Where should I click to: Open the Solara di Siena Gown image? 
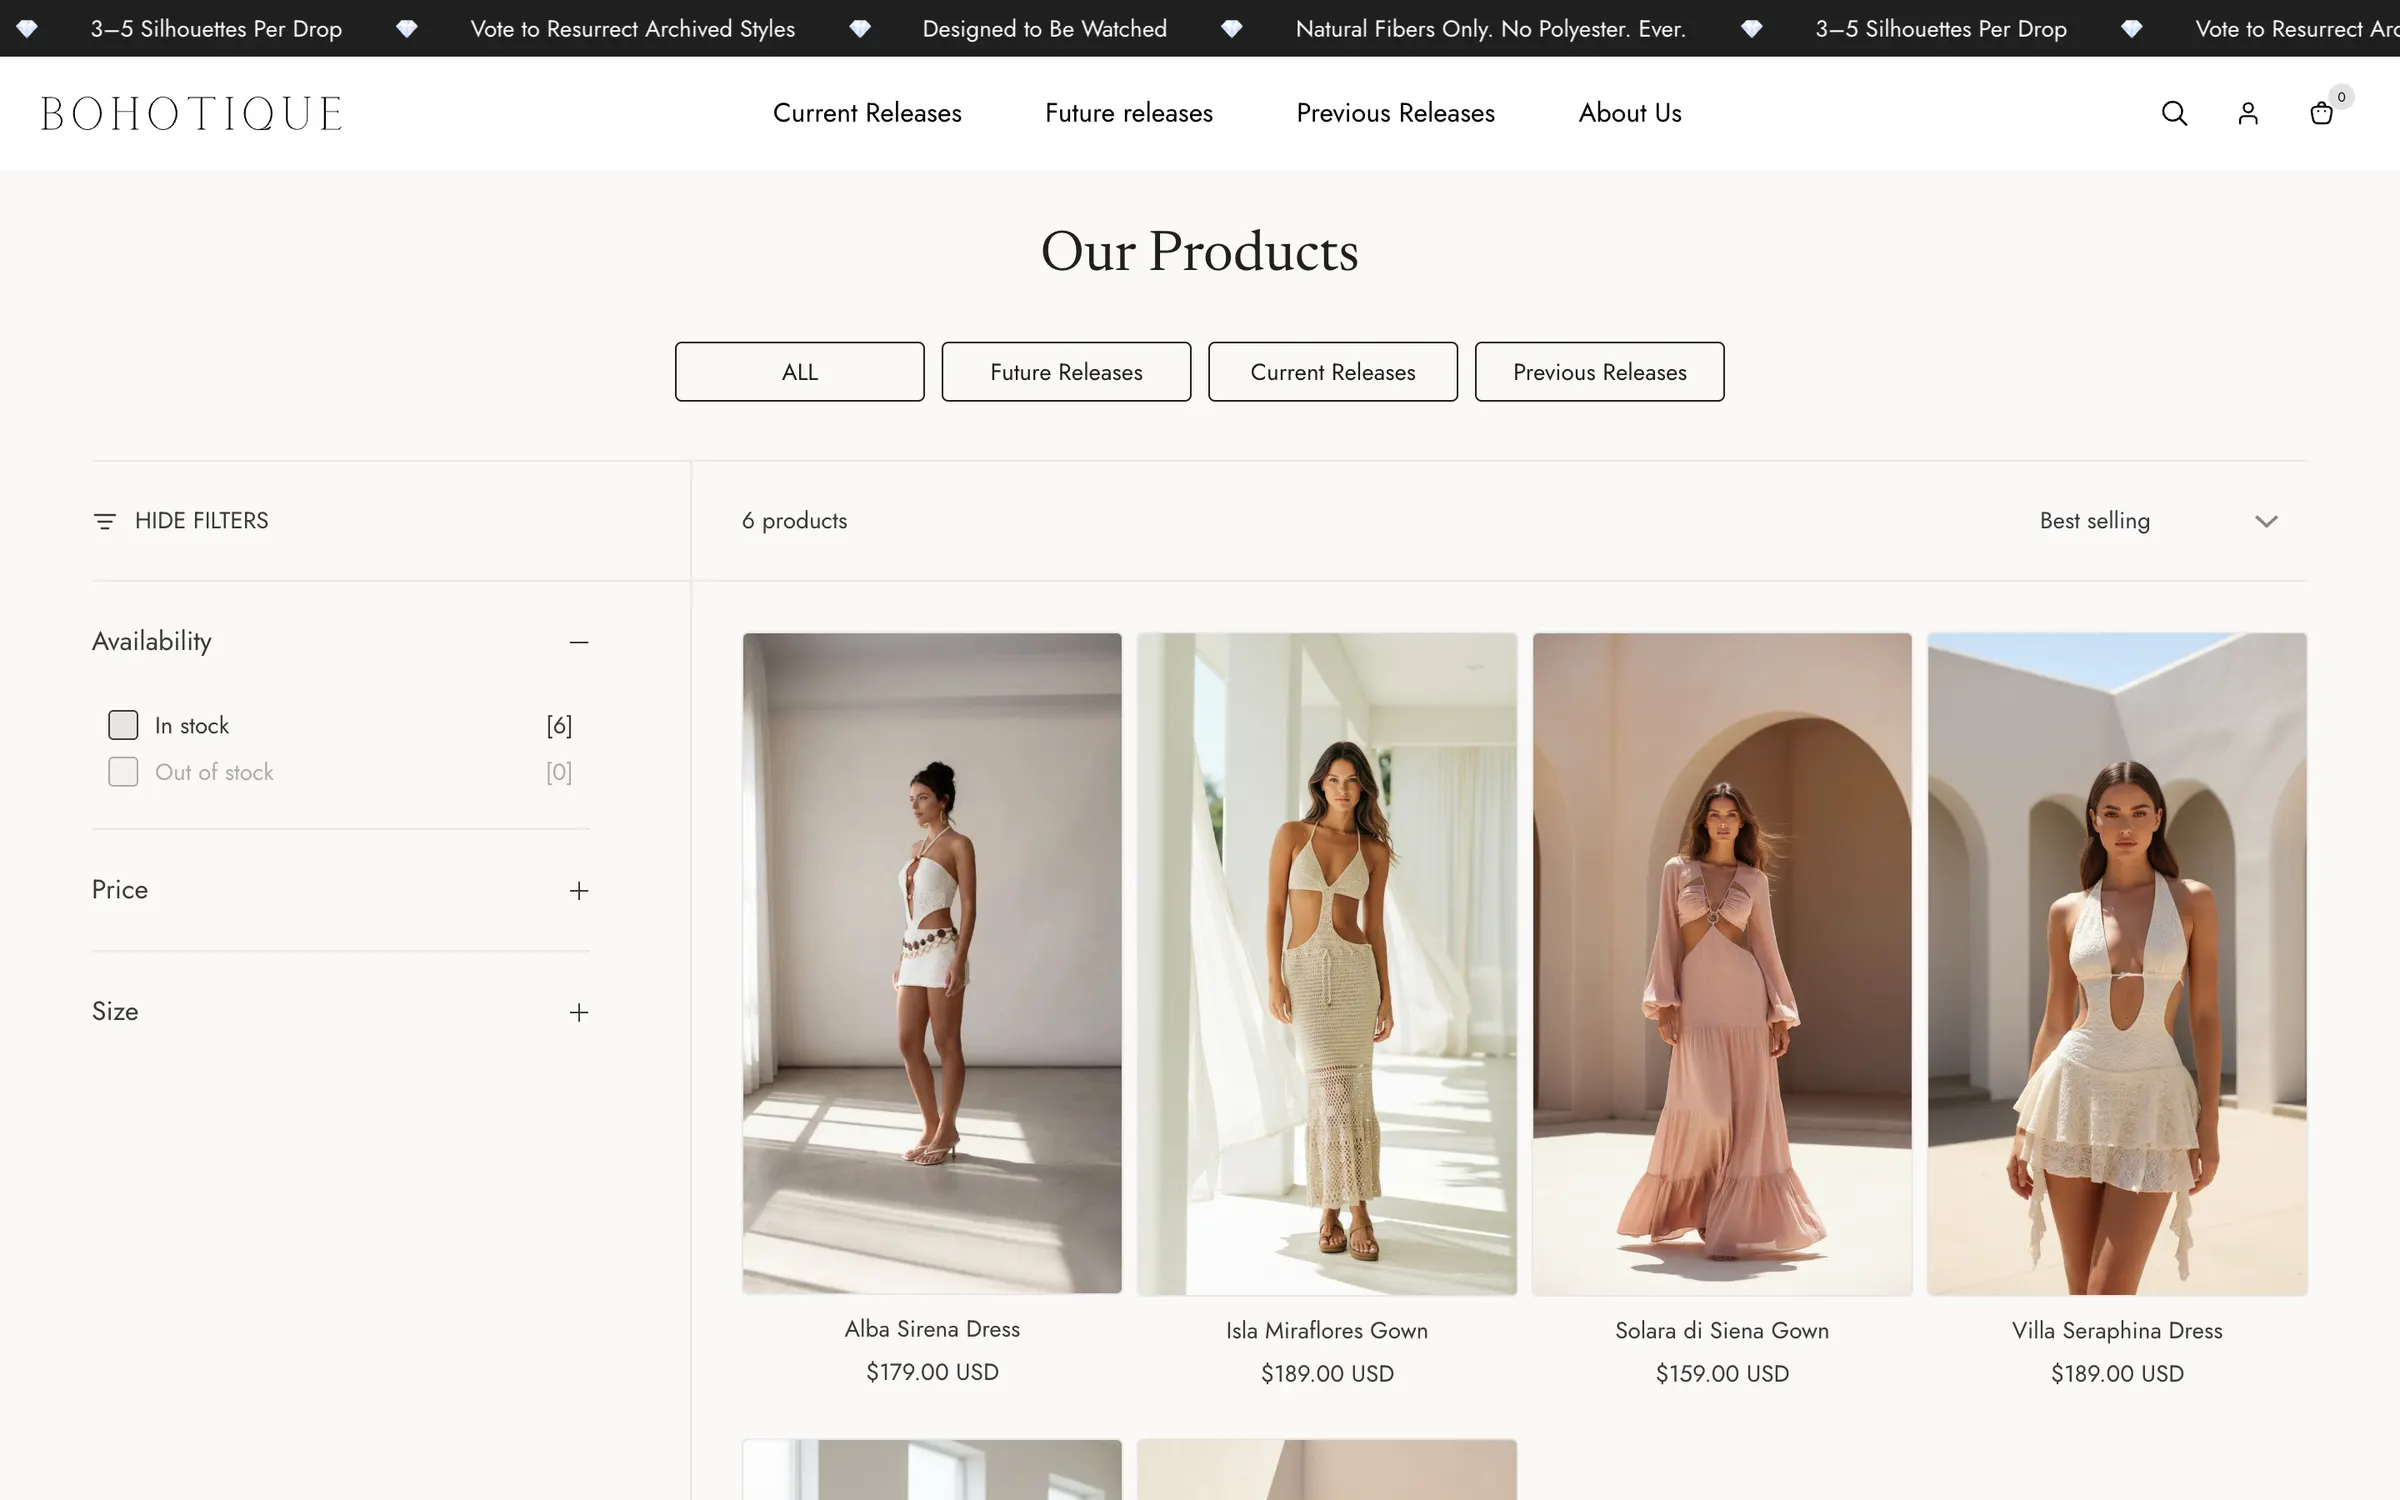click(x=1722, y=964)
